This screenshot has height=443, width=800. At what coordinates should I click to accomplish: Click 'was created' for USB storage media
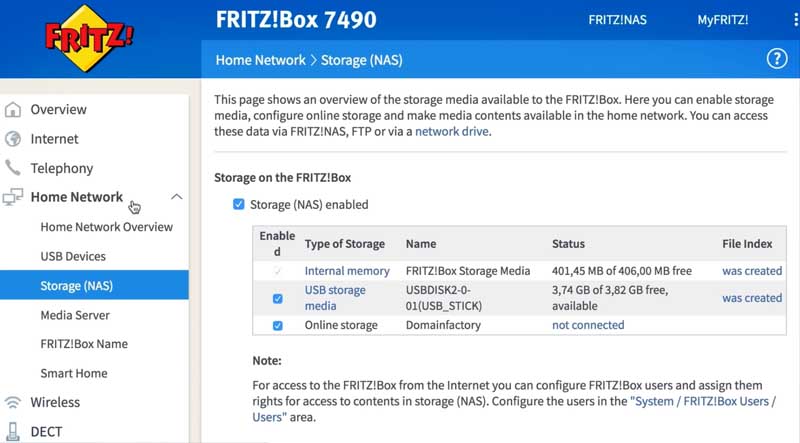click(752, 298)
